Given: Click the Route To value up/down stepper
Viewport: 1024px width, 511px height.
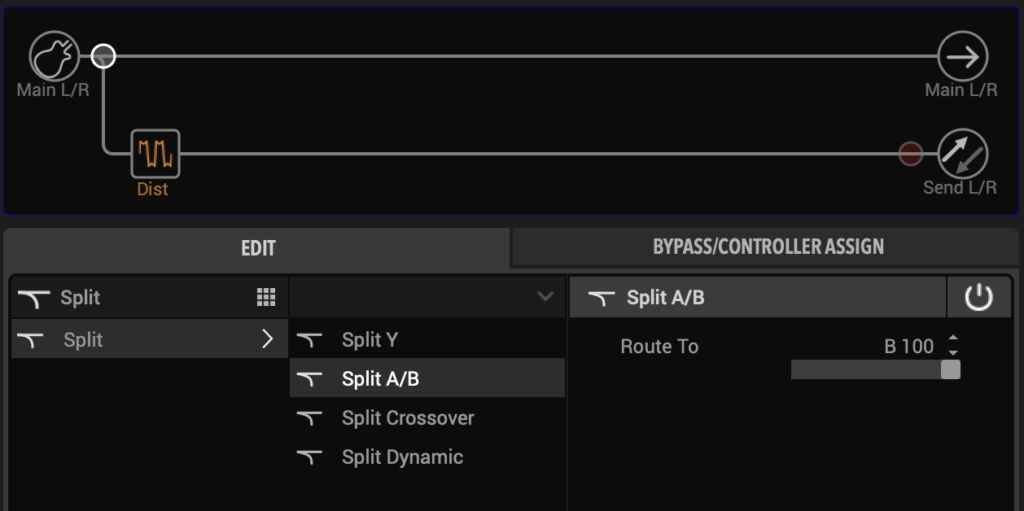Looking at the screenshot, I should pyautogui.click(x=953, y=345).
